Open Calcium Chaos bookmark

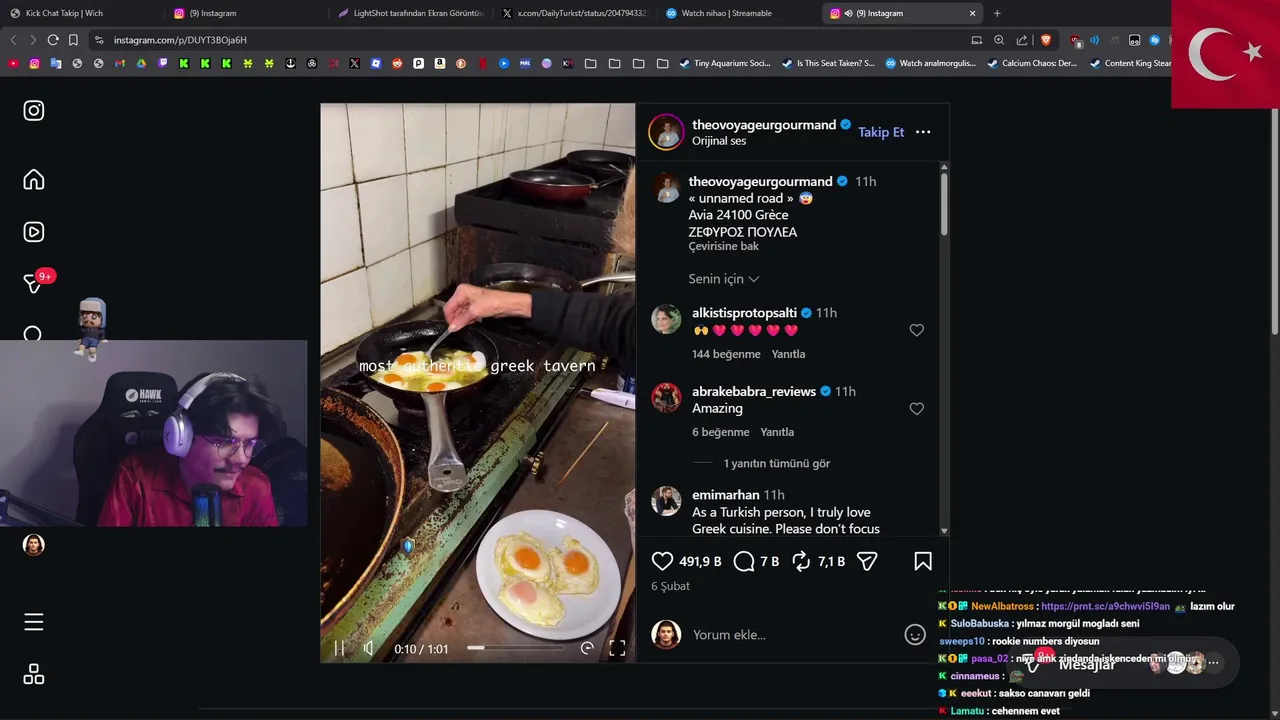1032,63
